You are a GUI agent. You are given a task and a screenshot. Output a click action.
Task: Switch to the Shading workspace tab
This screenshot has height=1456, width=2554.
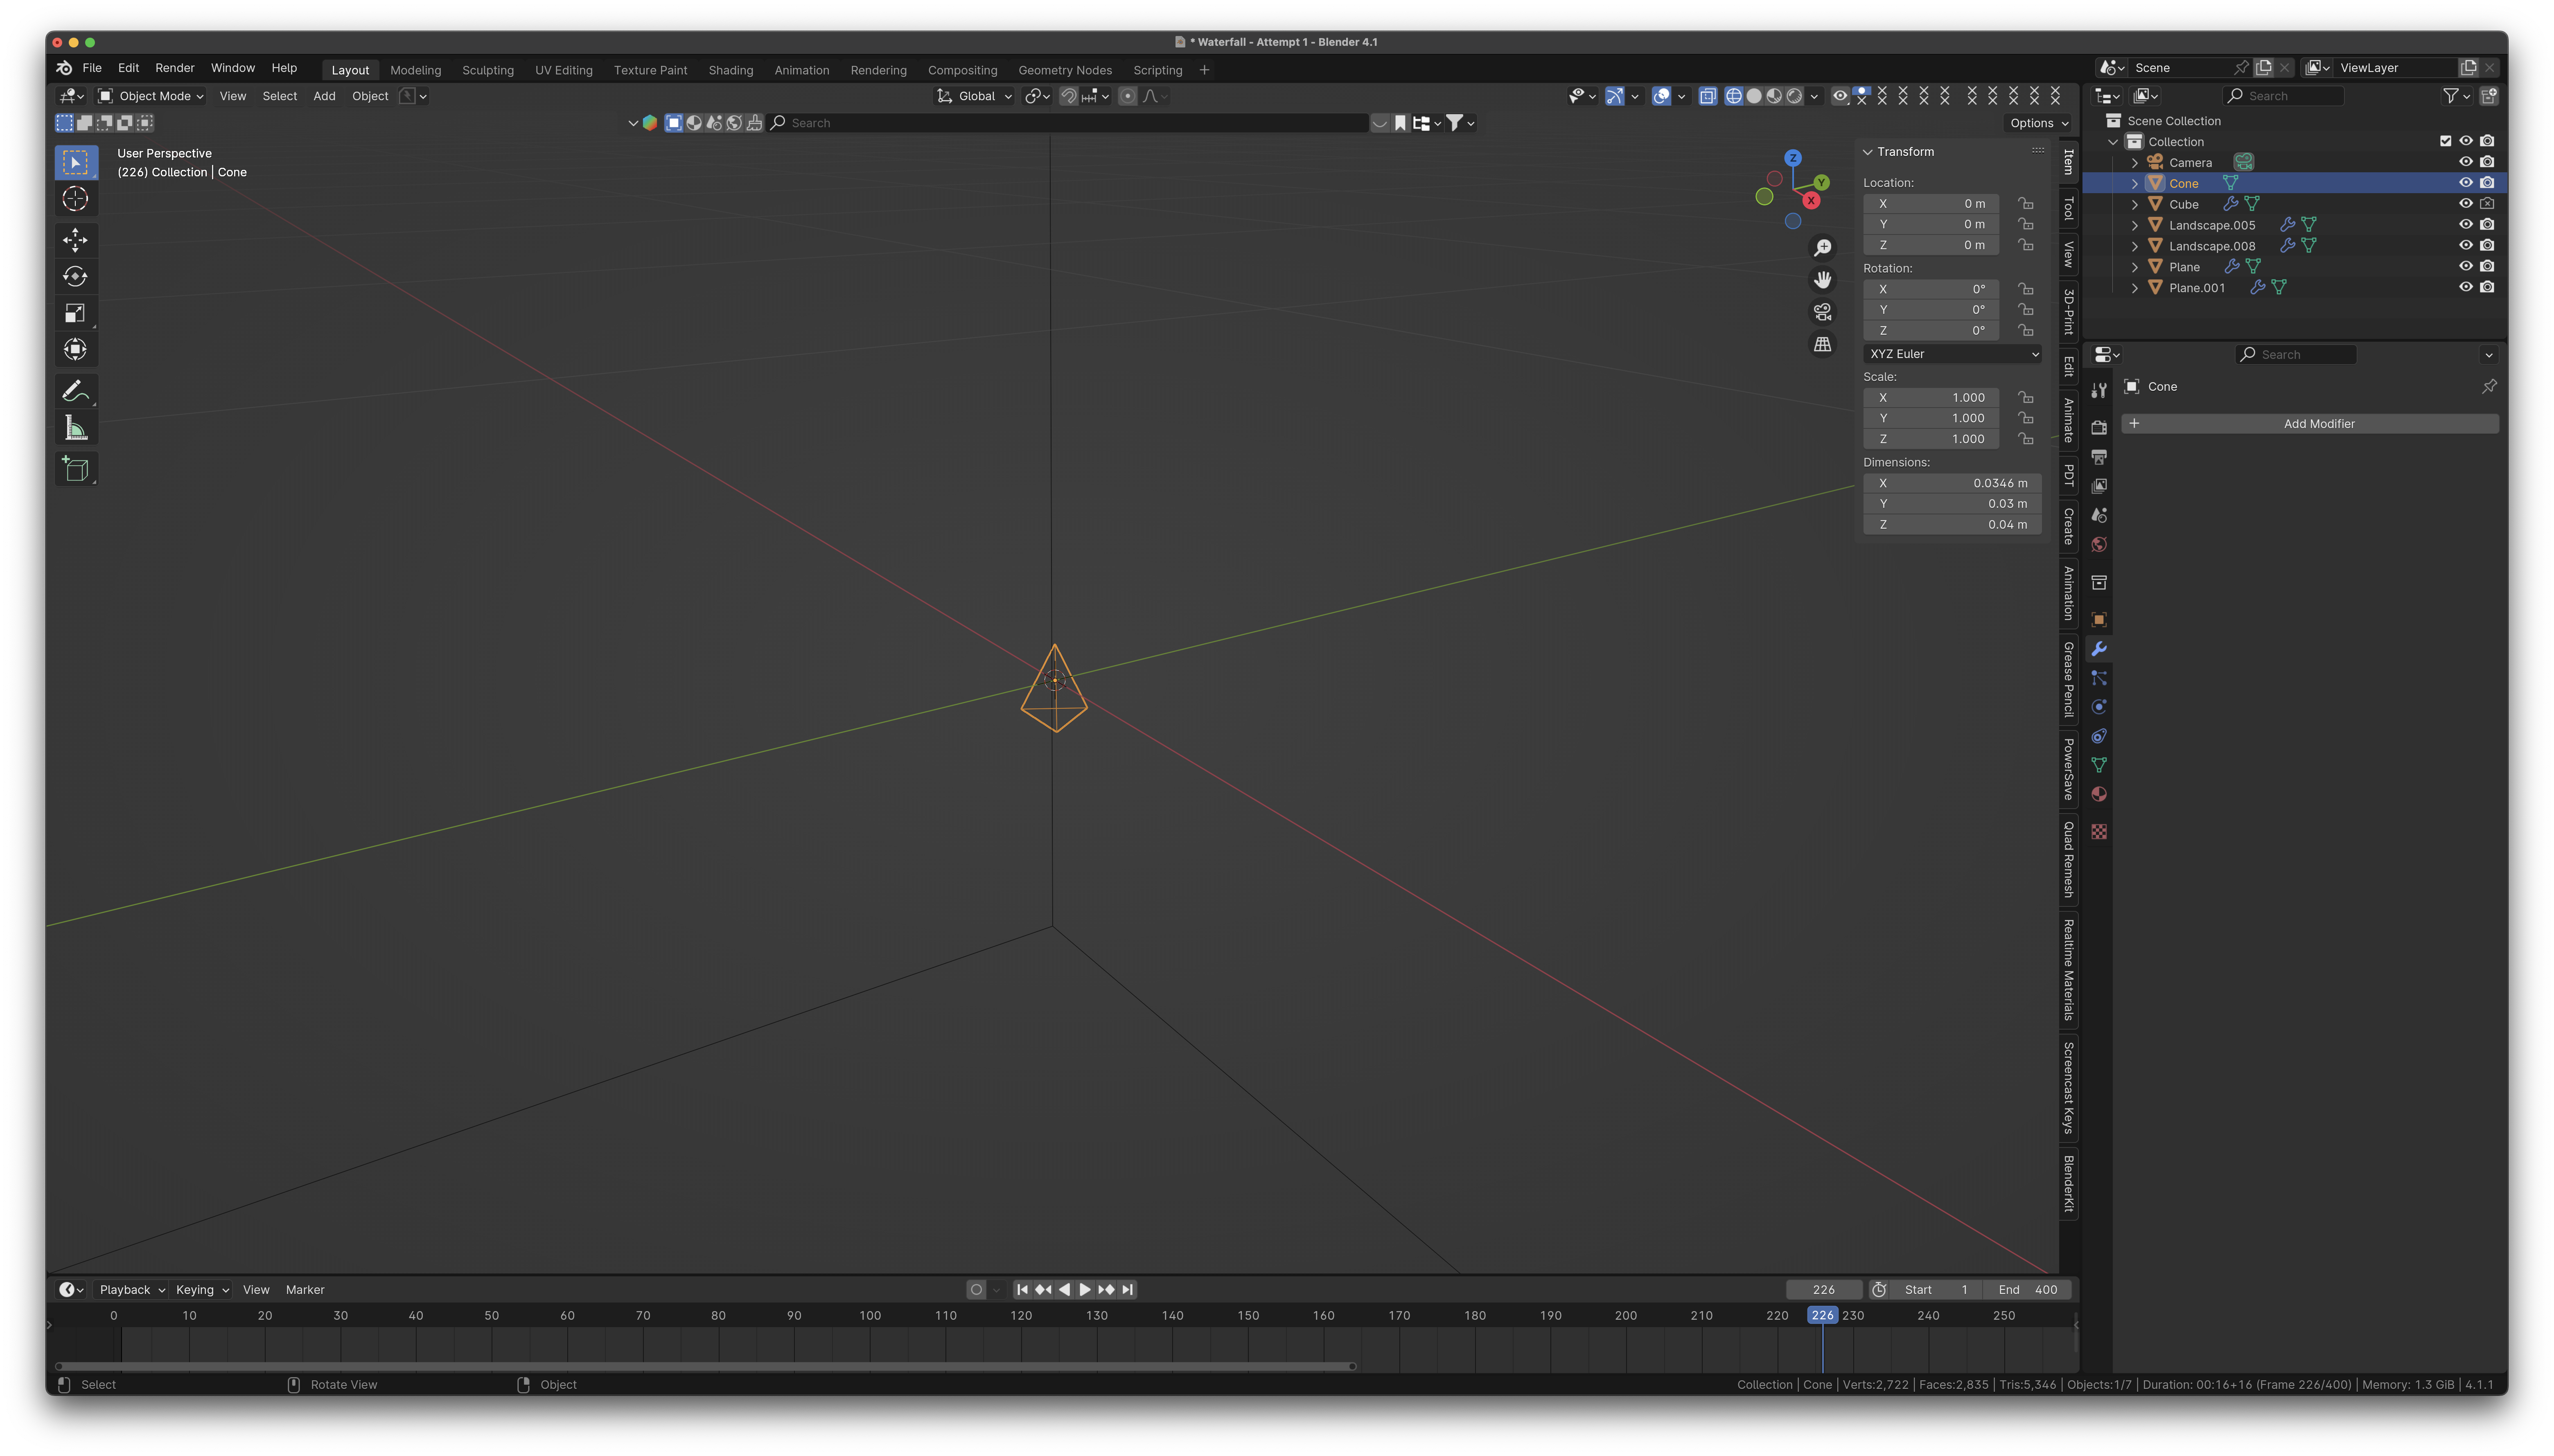(x=731, y=70)
